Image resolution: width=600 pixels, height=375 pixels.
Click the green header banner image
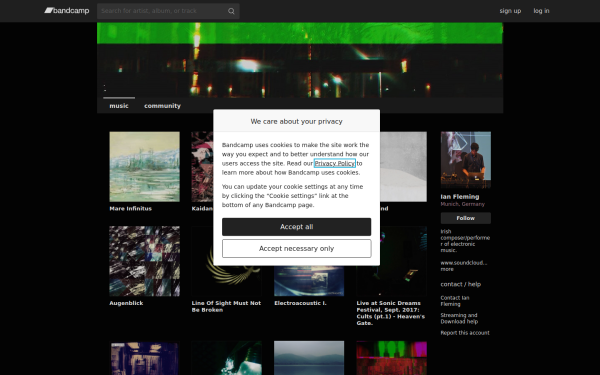(x=300, y=60)
